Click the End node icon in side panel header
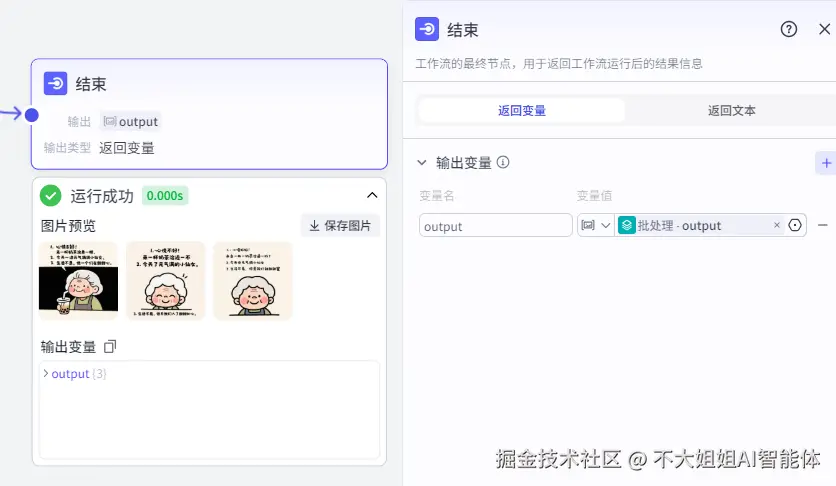Screen dimensions: 836x486 (427, 29)
